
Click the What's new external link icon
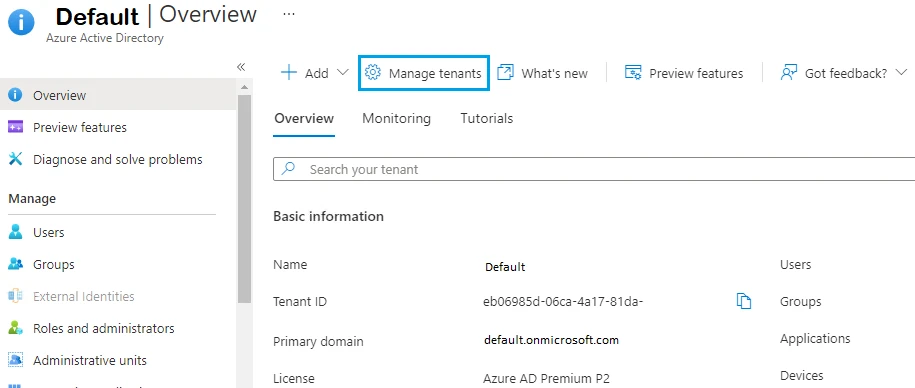[505, 72]
